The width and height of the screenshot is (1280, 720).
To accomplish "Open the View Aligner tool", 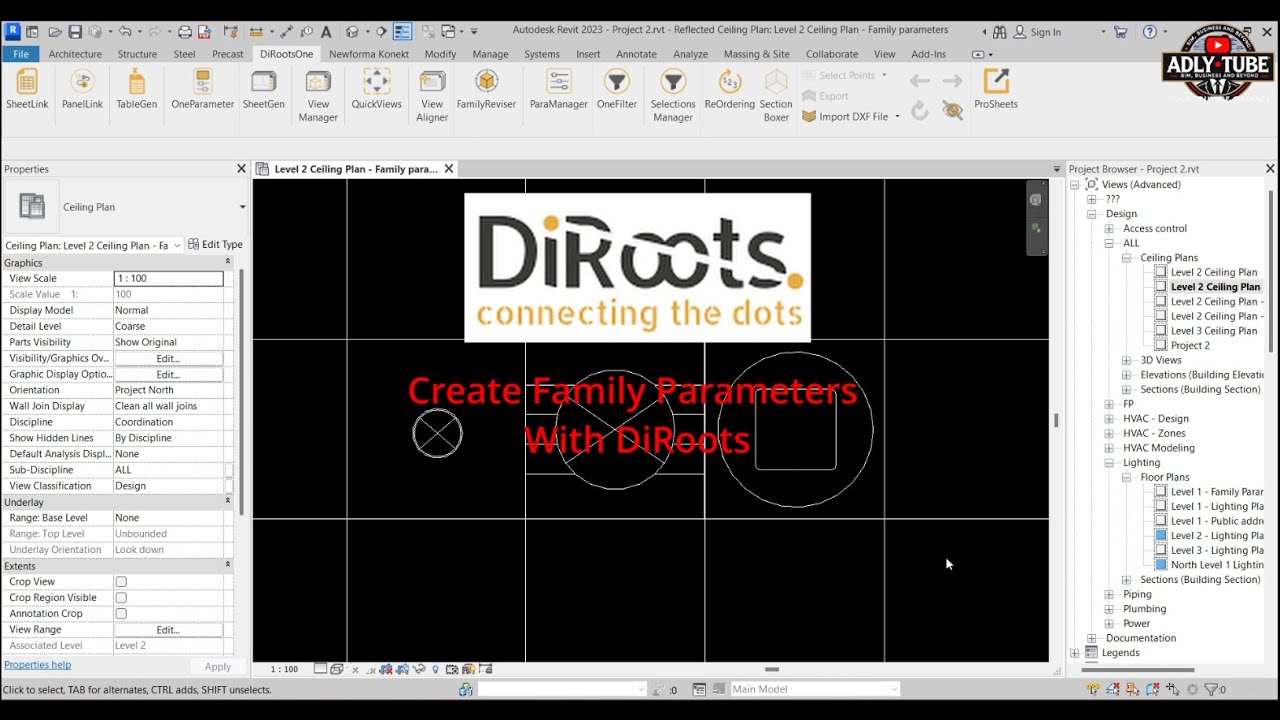I will pos(432,95).
